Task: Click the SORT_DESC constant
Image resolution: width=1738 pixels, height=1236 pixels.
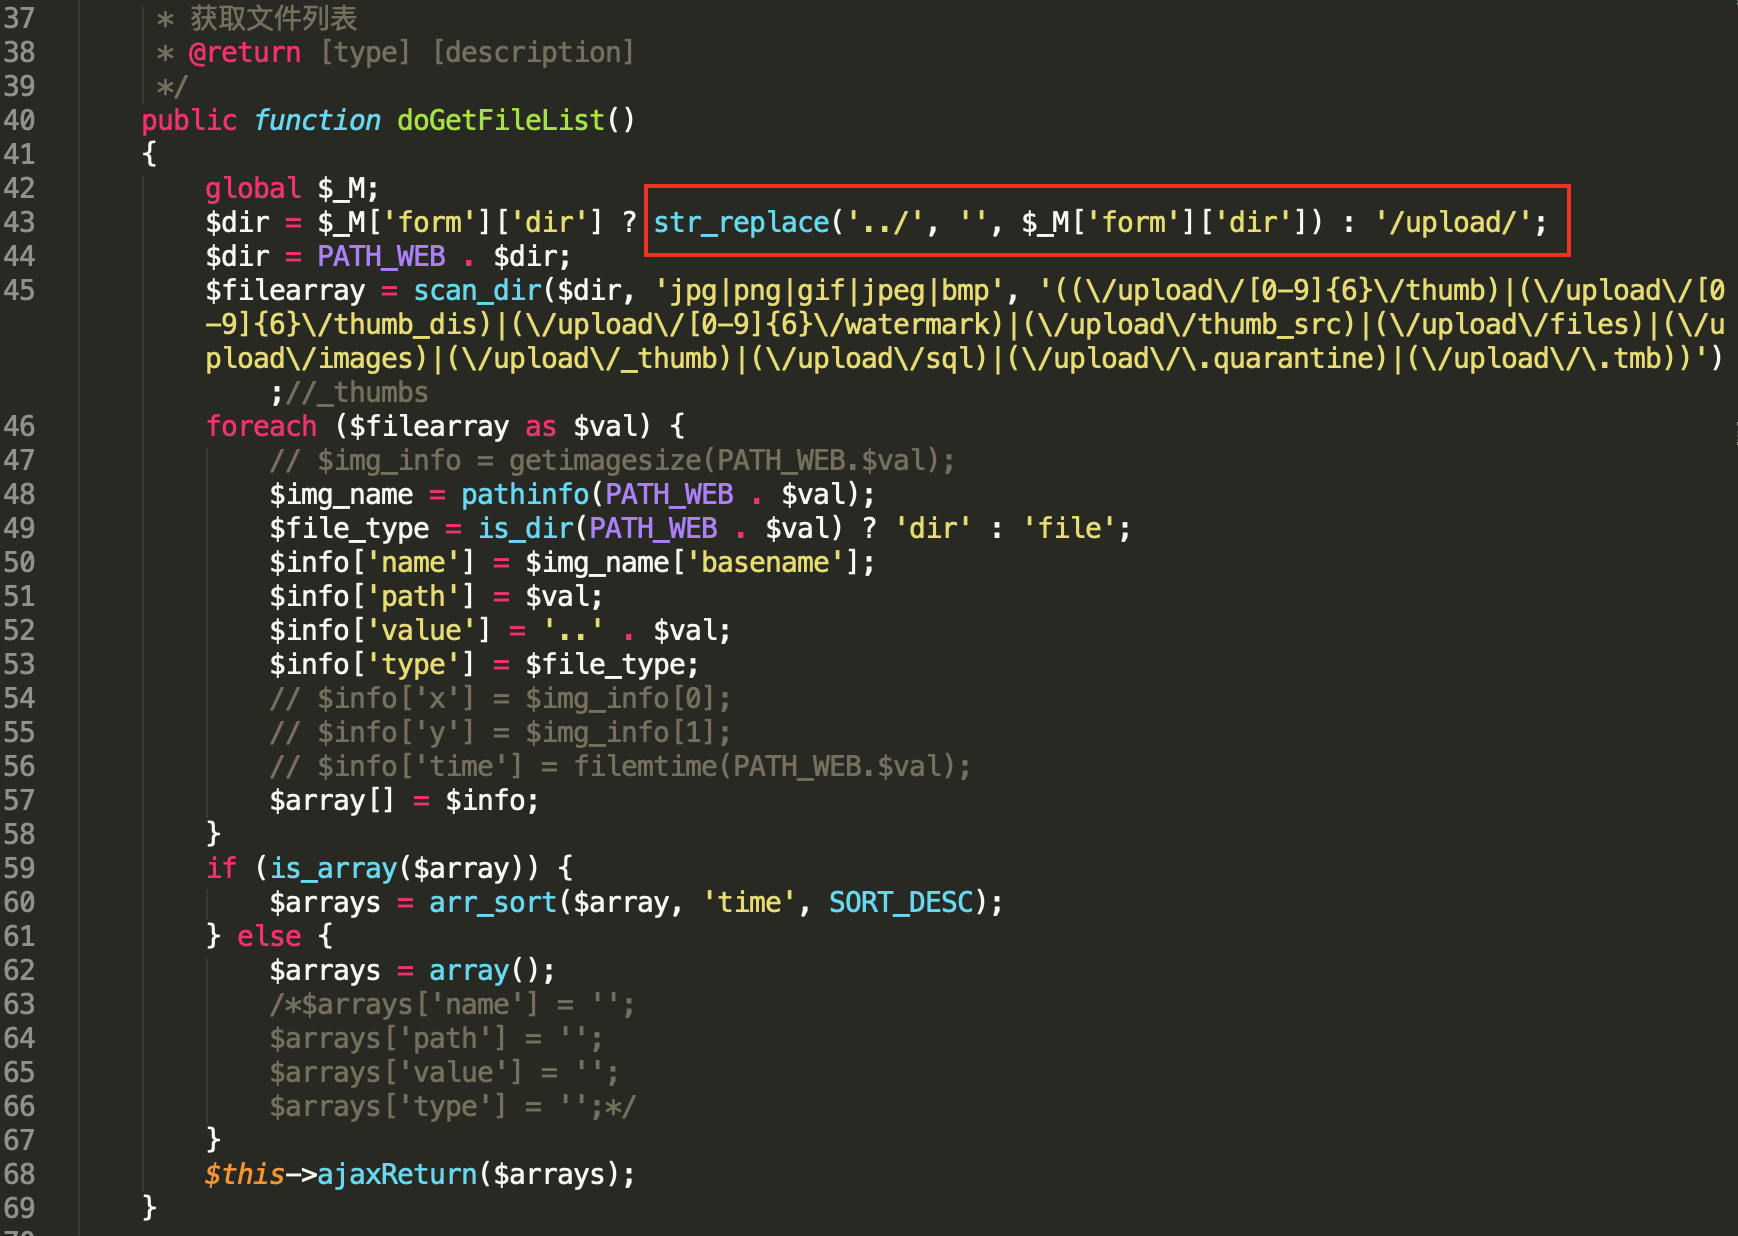Action: (901, 902)
